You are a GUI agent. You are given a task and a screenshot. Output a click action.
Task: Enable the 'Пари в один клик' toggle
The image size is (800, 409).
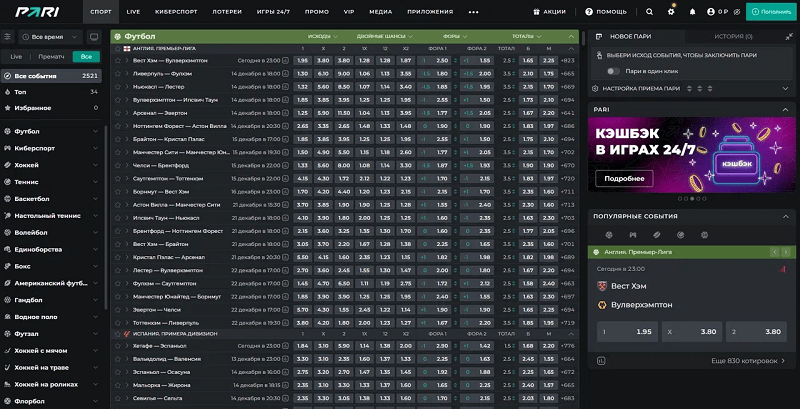tap(612, 71)
